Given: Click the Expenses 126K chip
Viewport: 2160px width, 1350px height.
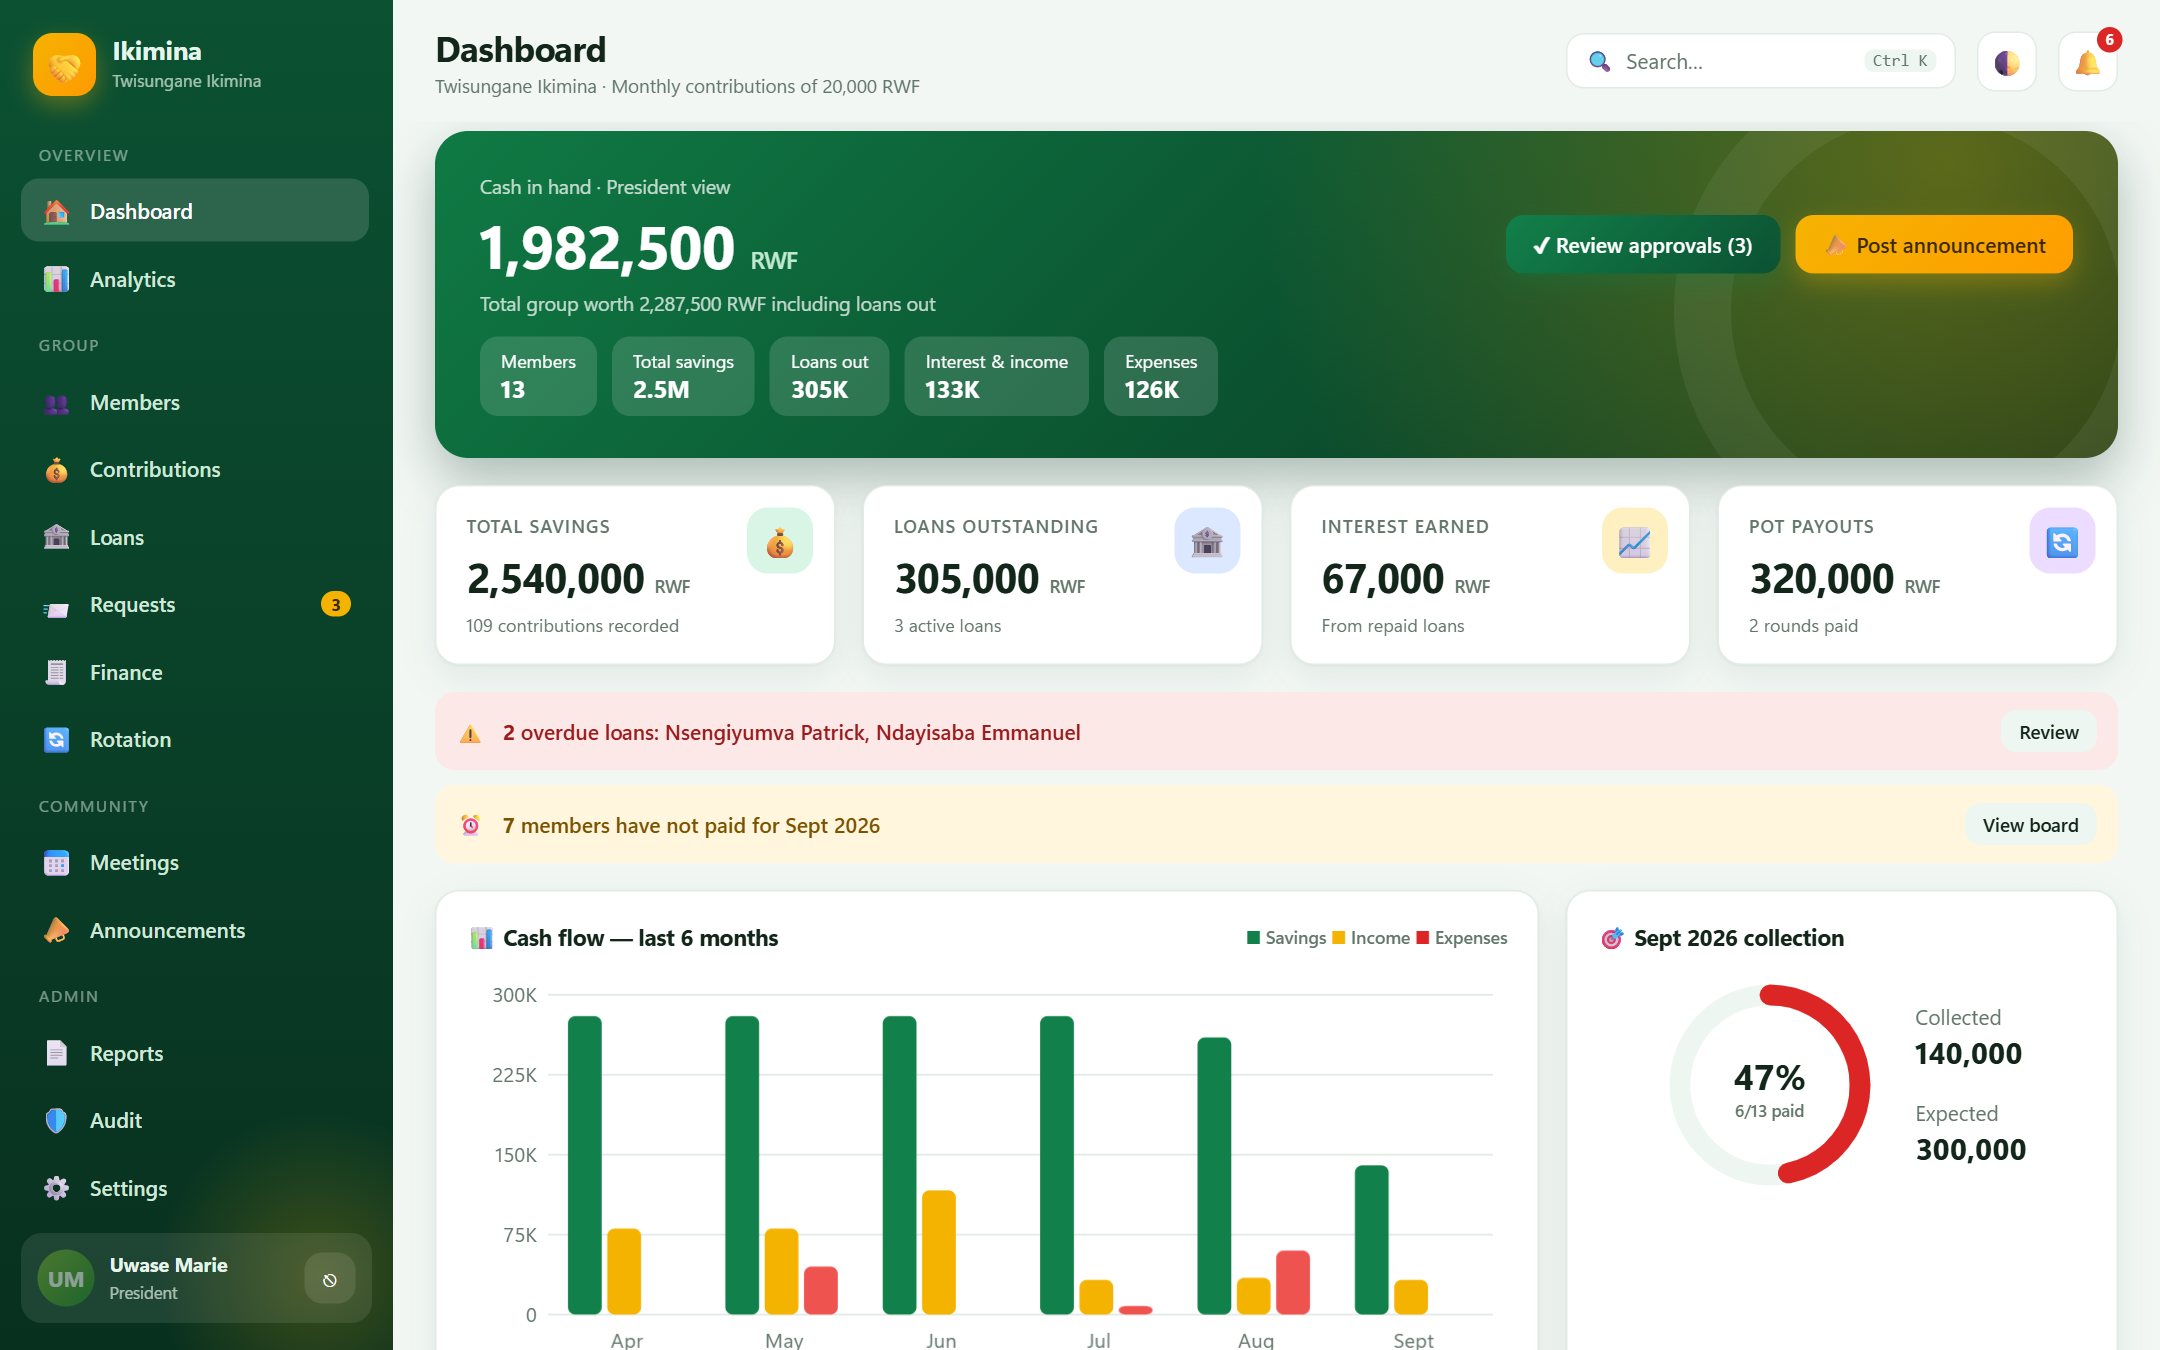Looking at the screenshot, I should (1161, 376).
